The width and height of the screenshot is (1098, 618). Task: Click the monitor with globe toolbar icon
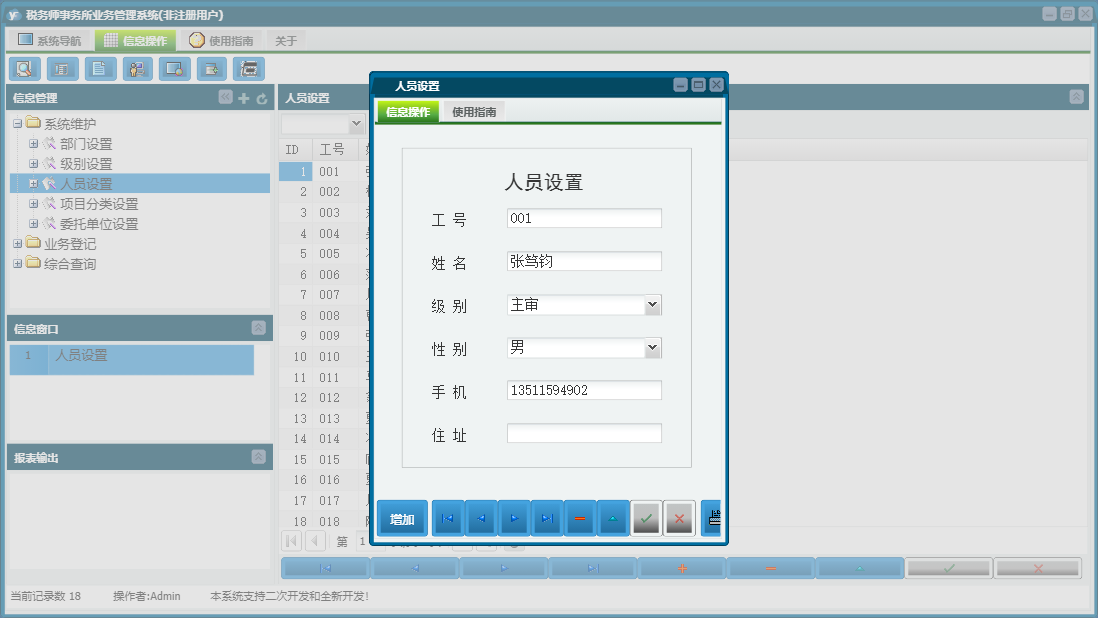click(x=174, y=69)
